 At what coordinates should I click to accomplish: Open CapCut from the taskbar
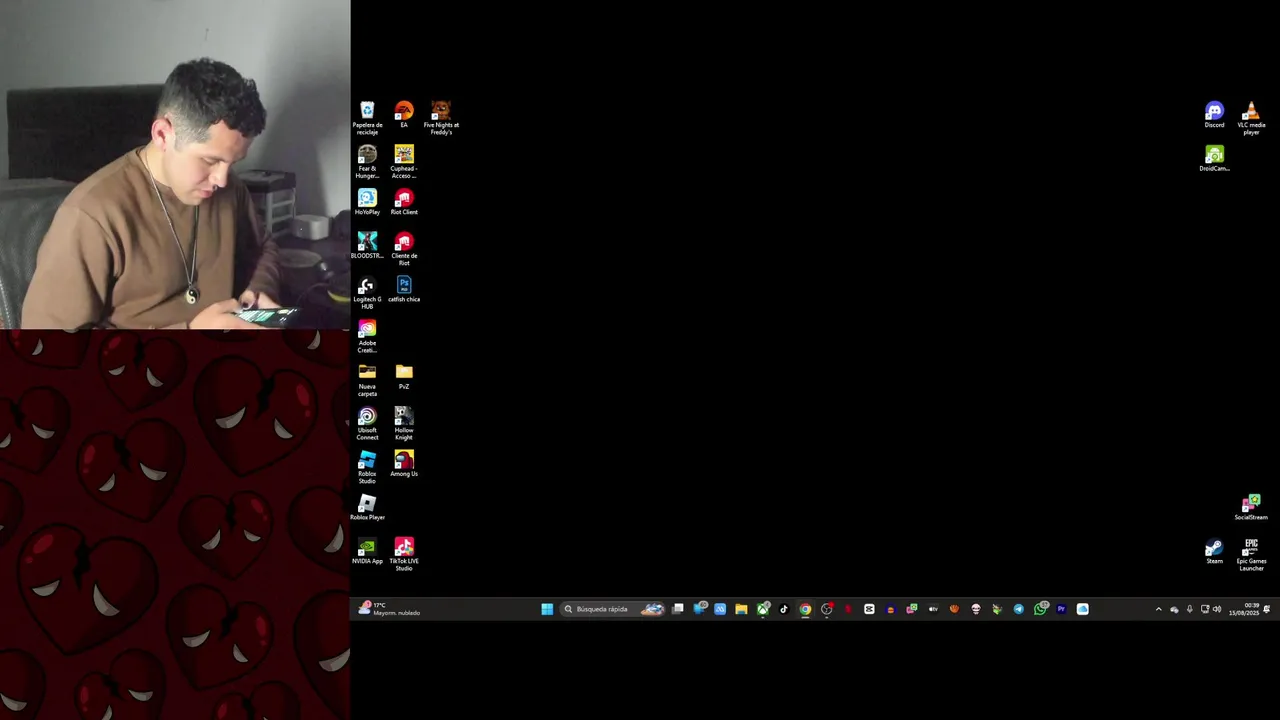(869, 609)
